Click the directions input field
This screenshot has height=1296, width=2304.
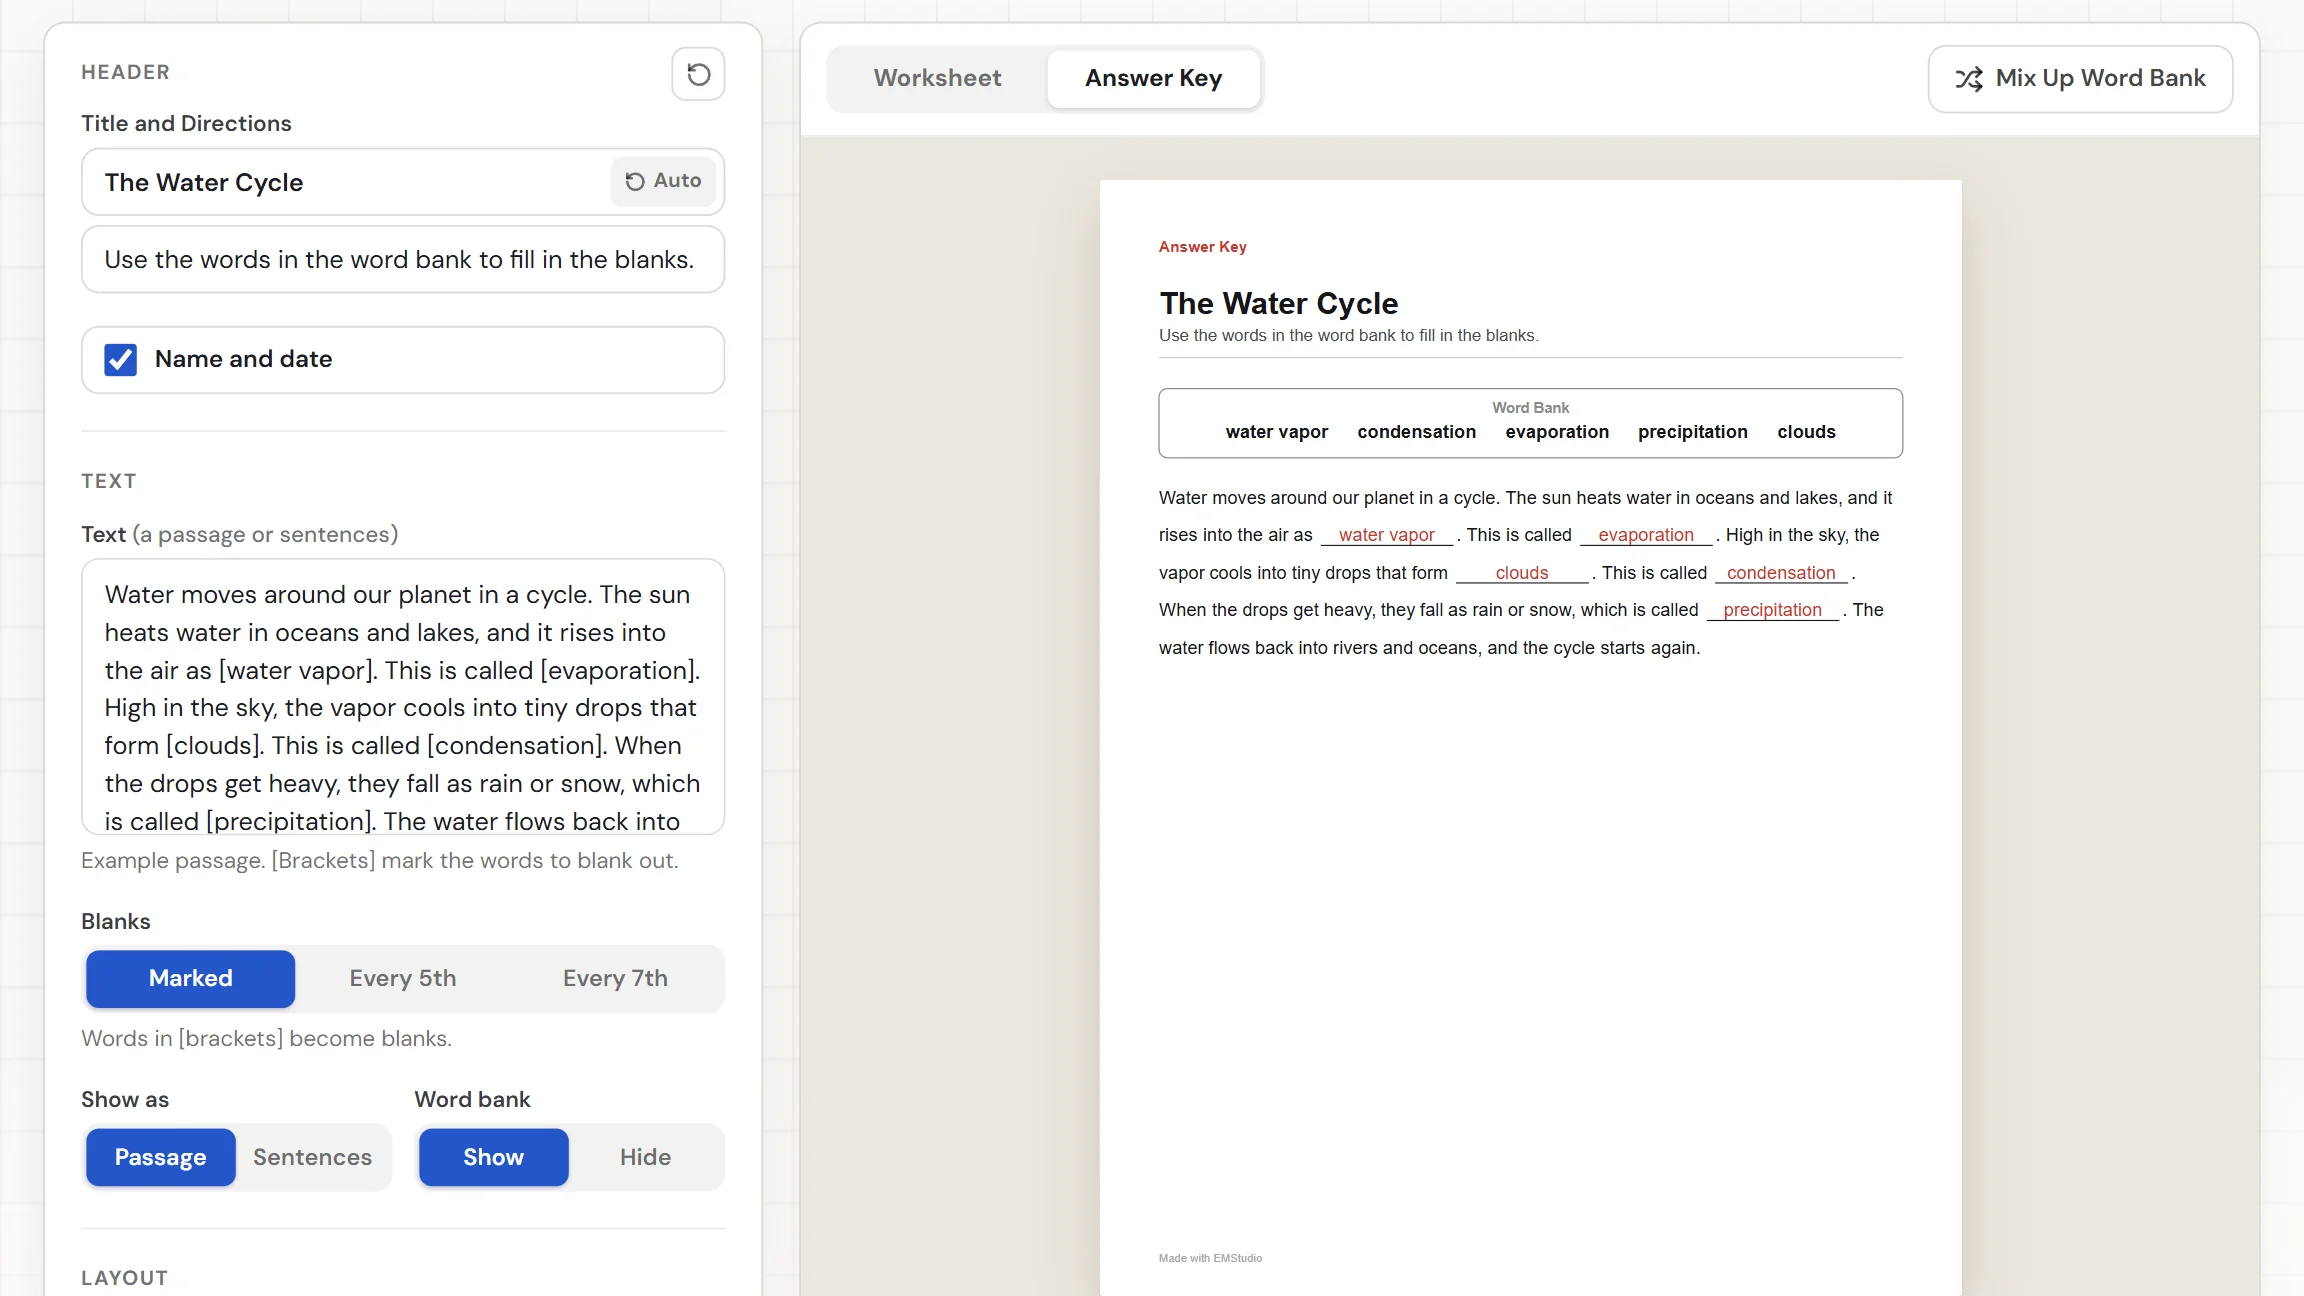point(403,260)
